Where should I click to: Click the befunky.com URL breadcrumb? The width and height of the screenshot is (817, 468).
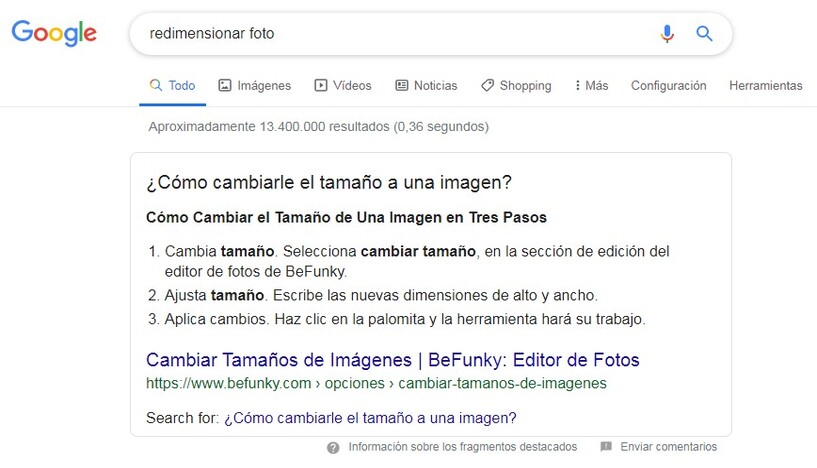click(376, 384)
